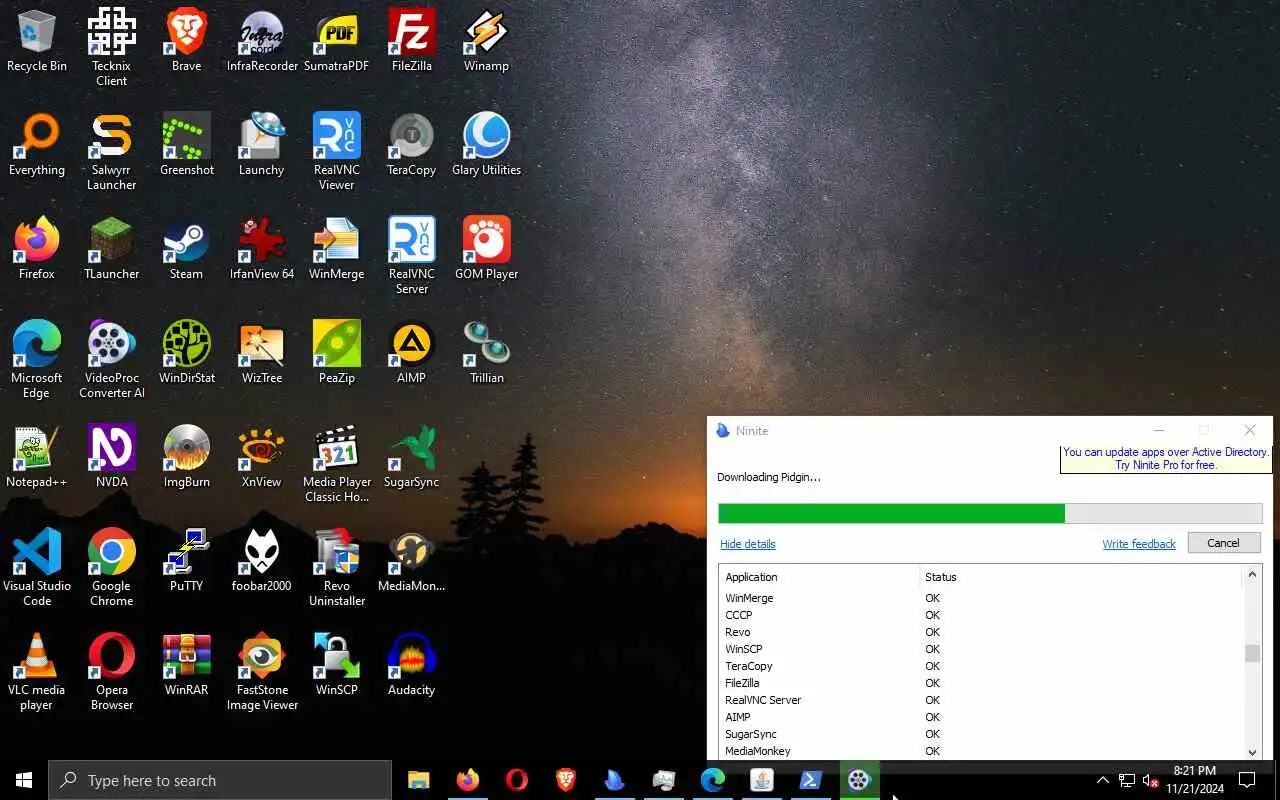Screen dimensions: 1280x800
Task: Open the Recycle Bin desktop icon
Action: pos(37,41)
